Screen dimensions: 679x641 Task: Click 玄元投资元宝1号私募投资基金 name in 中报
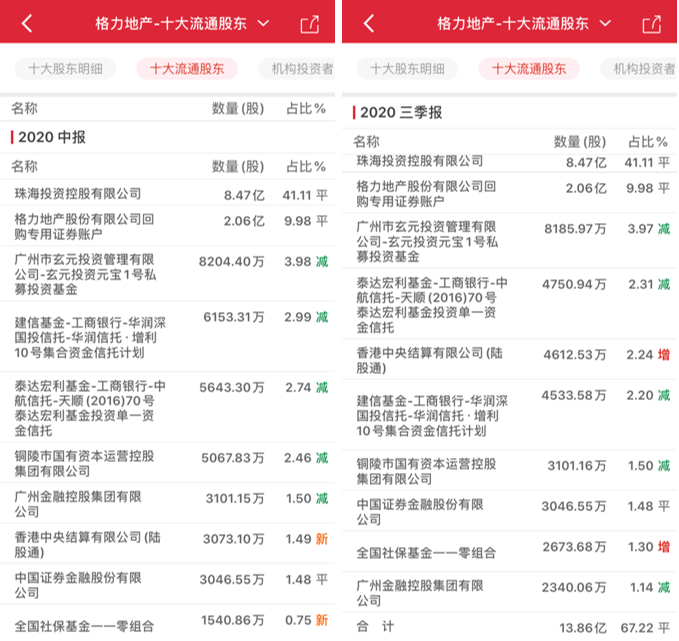tap(85, 274)
